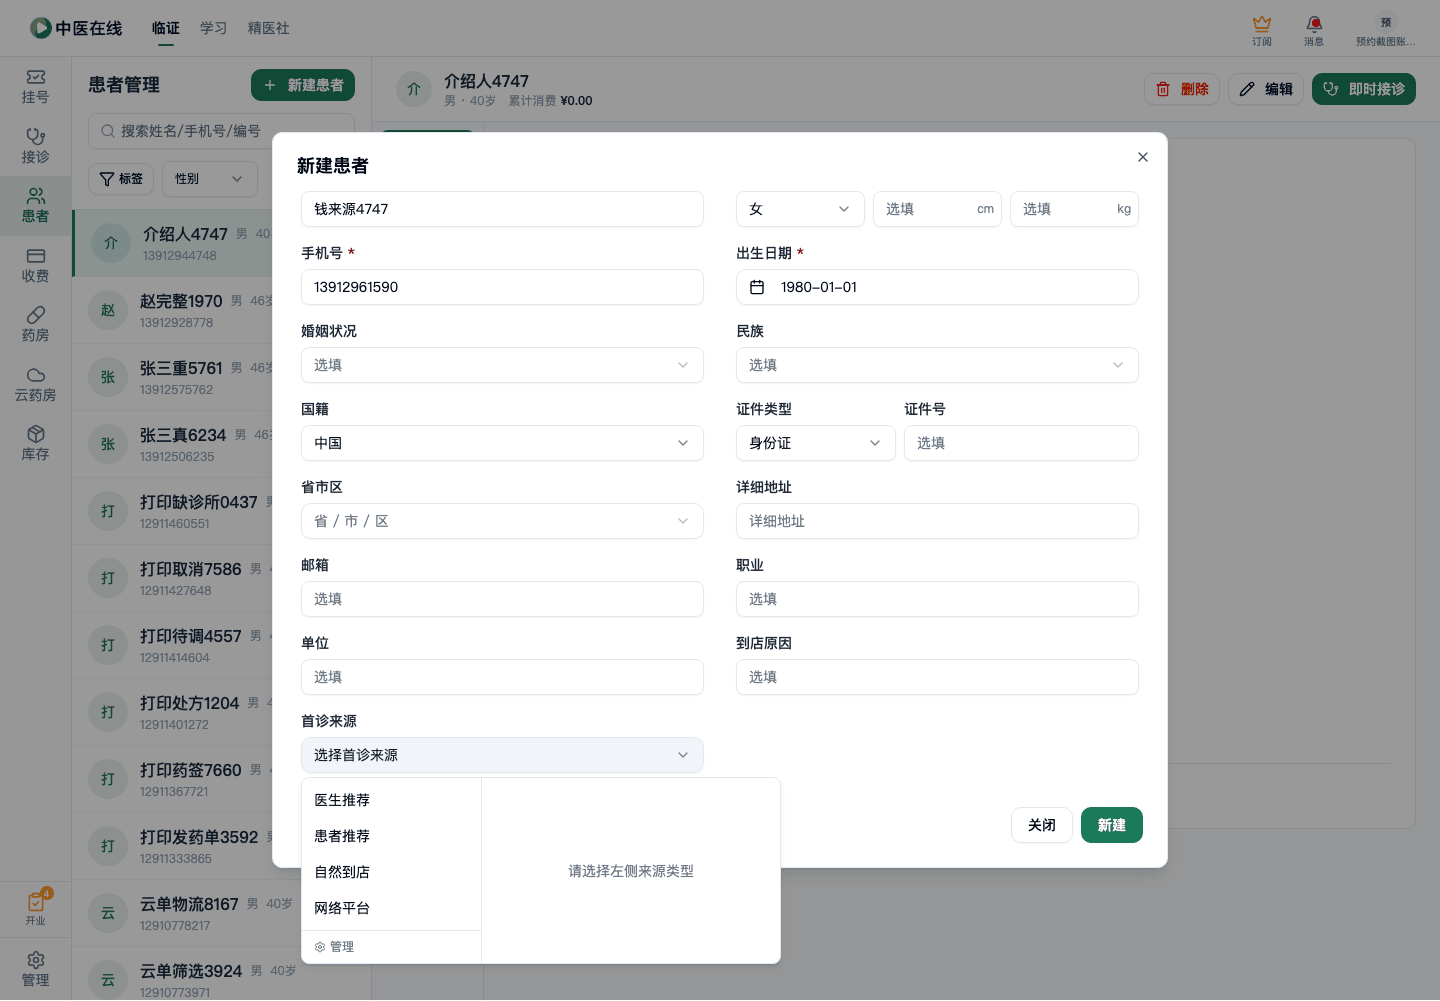Image resolution: width=1440 pixels, height=1001 pixels.
Task: Choose 患者推荐 source type
Action: click(391, 836)
